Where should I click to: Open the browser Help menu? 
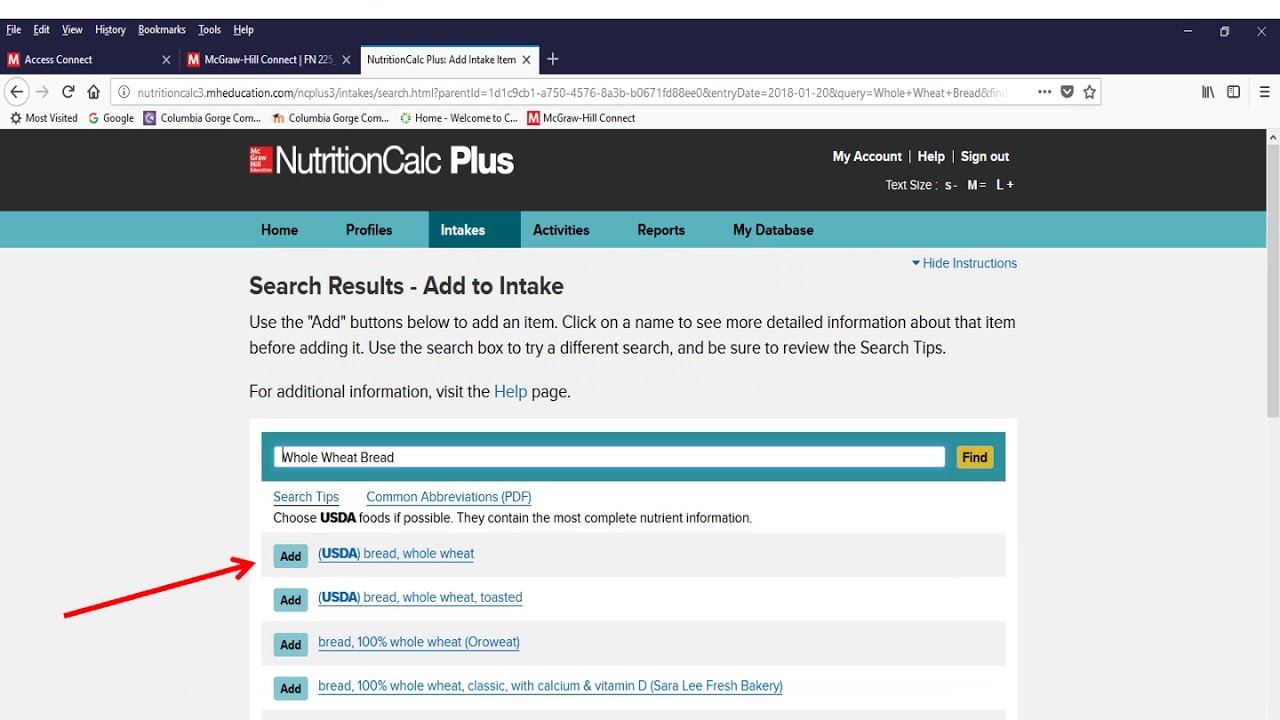click(243, 30)
